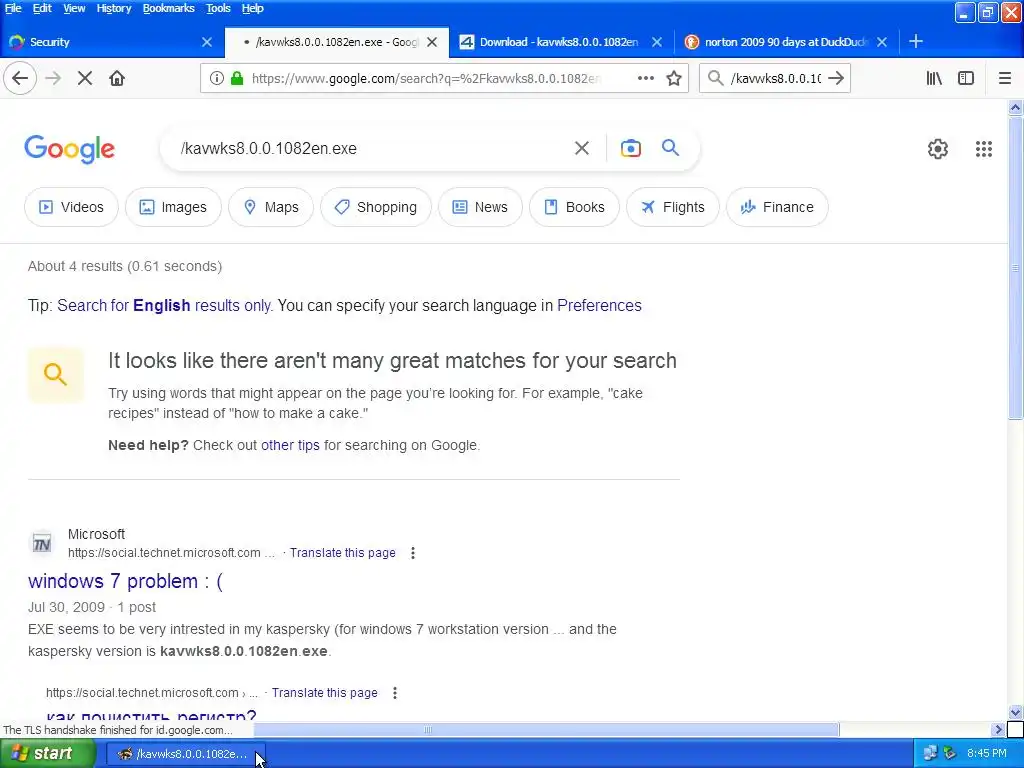Filter results by Maps
The width and height of the screenshot is (1024, 768).
pyautogui.click(x=271, y=207)
